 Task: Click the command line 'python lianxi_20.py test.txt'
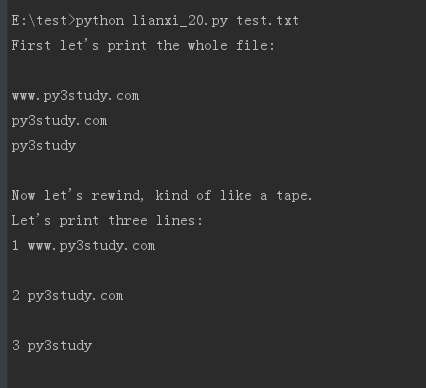[187, 21]
